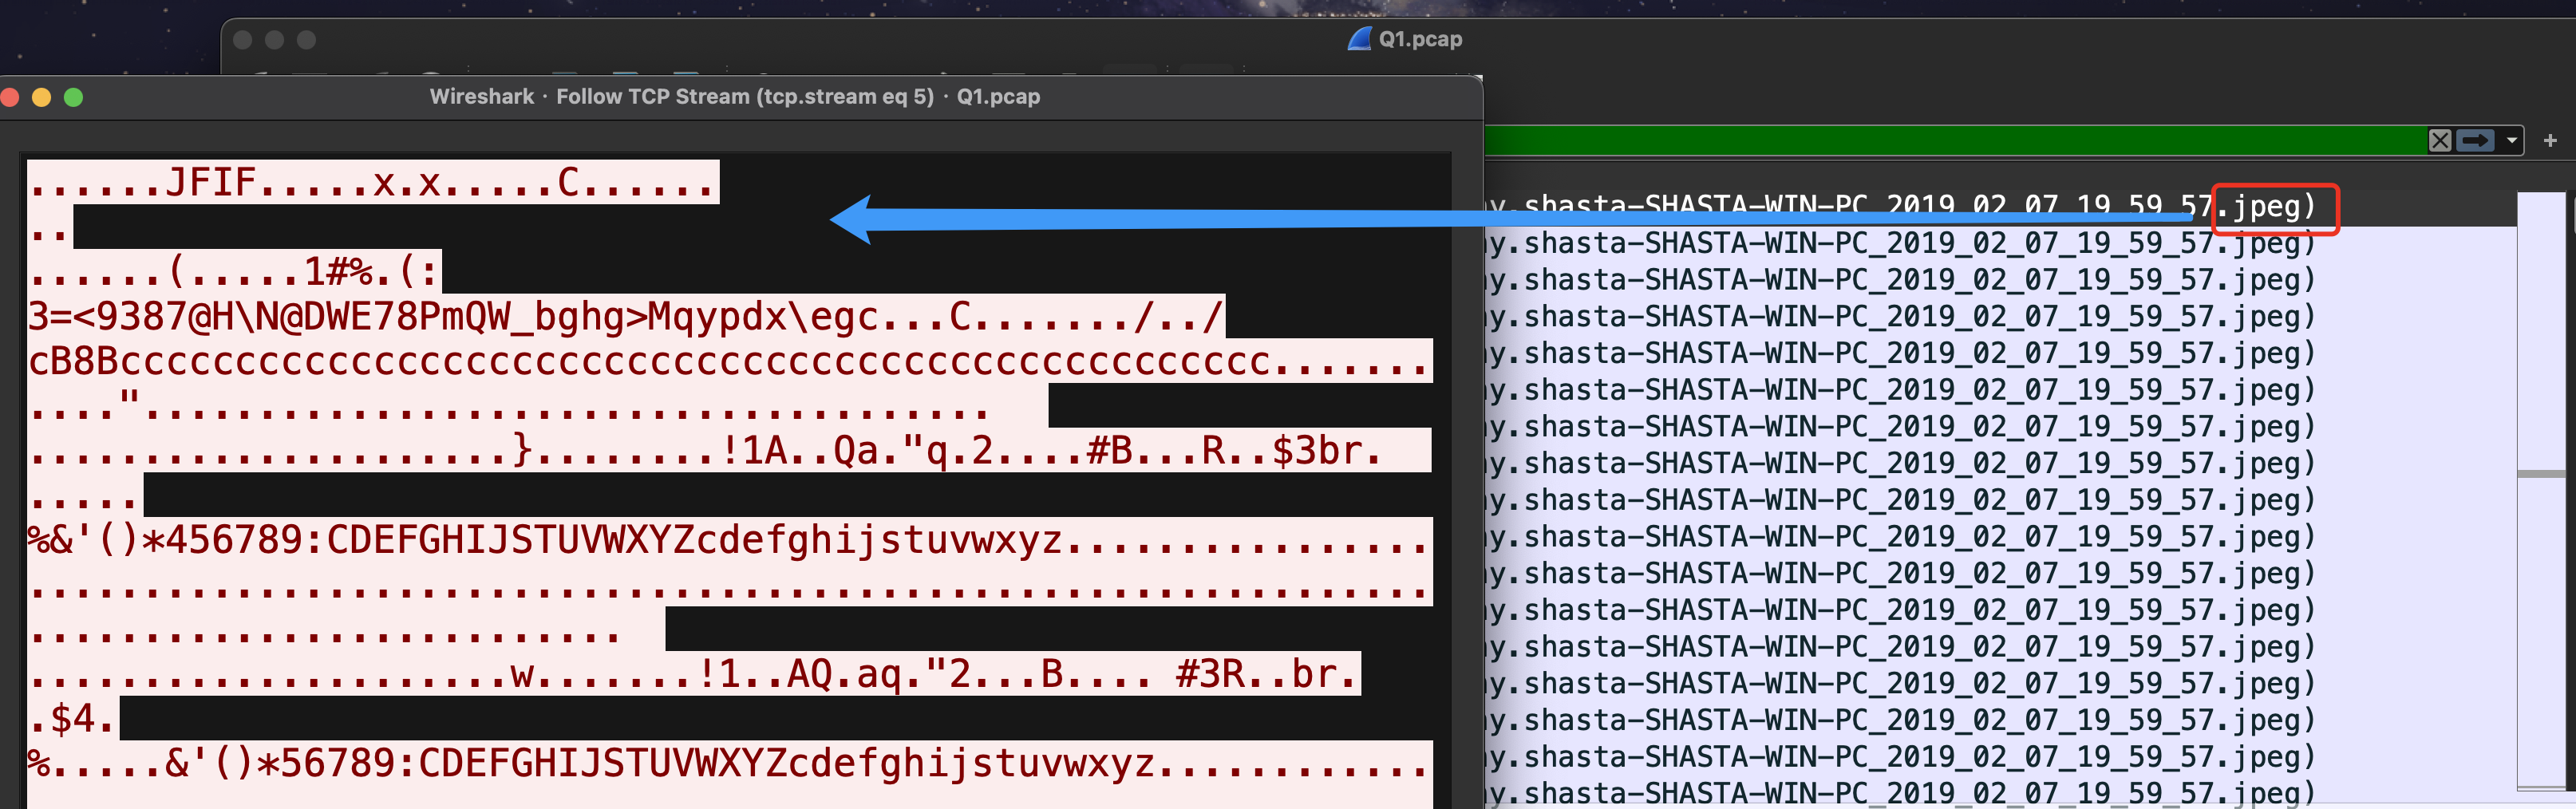Click the Wireshark fin icon beside Q1.pcap
The height and width of the screenshot is (809, 2576).
coord(1359,39)
